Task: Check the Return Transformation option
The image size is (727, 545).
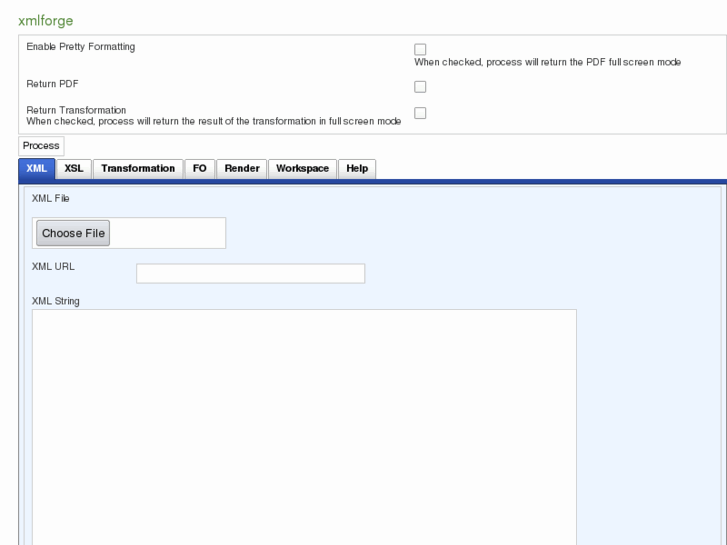Action: tap(420, 113)
